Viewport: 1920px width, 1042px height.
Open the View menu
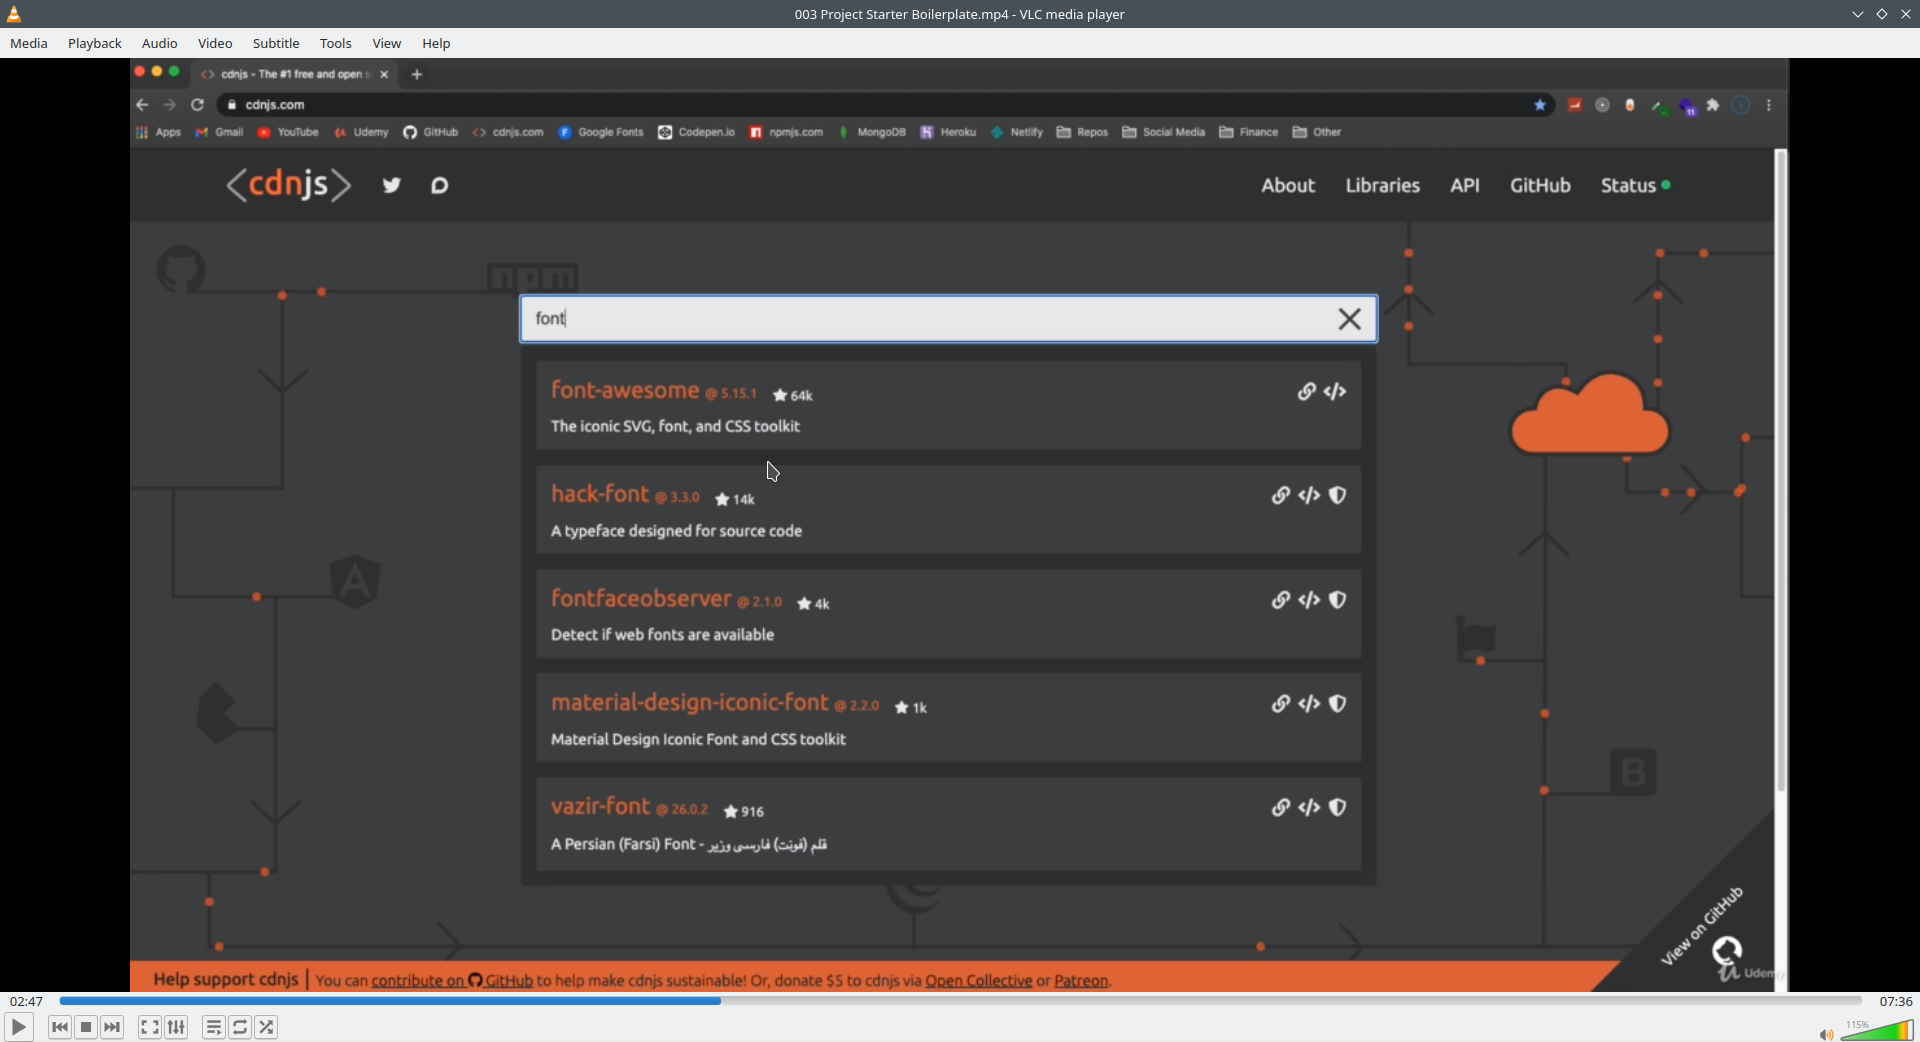[387, 43]
